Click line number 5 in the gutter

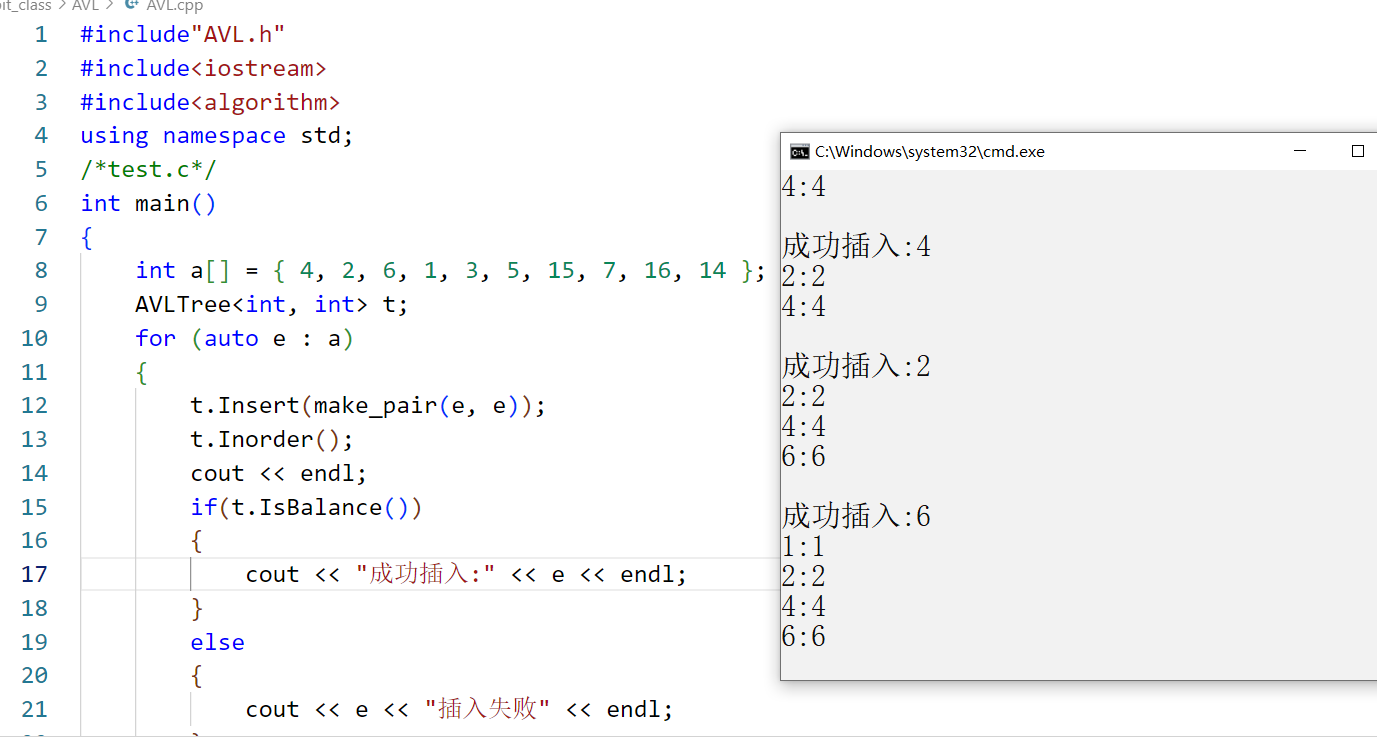pyautogui.click(x=41, y=170)
